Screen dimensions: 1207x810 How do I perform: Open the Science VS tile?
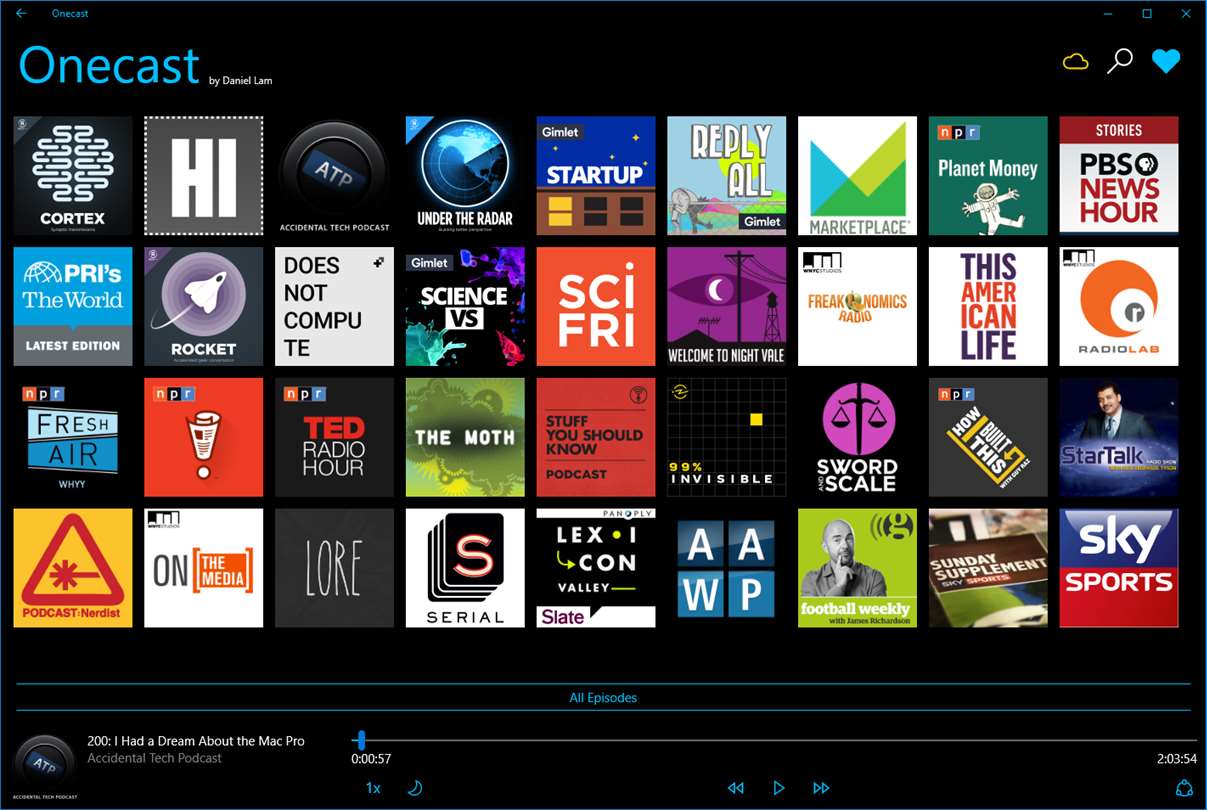click(465, 307)
